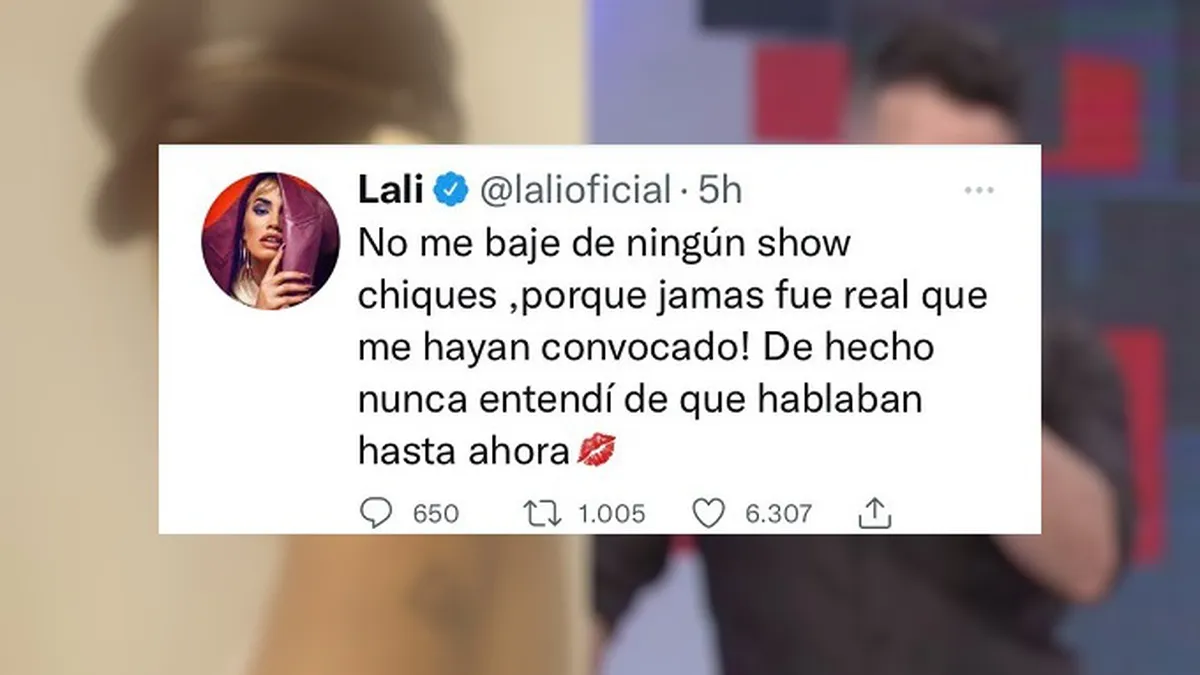Click the red kiss lips emoji

598,452
